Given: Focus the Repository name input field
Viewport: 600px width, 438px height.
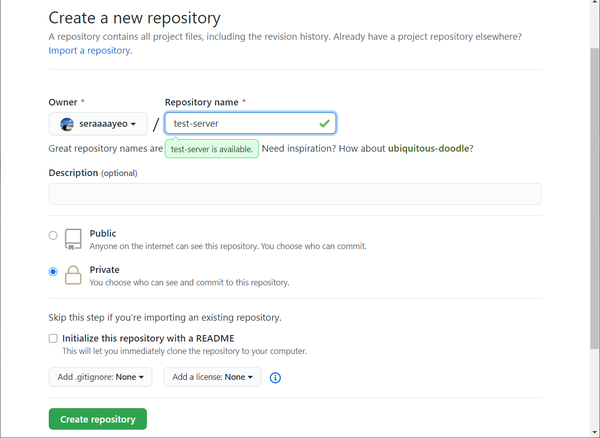Looking at the screenshot, I should pyautogui.click(x=250, y=123).
